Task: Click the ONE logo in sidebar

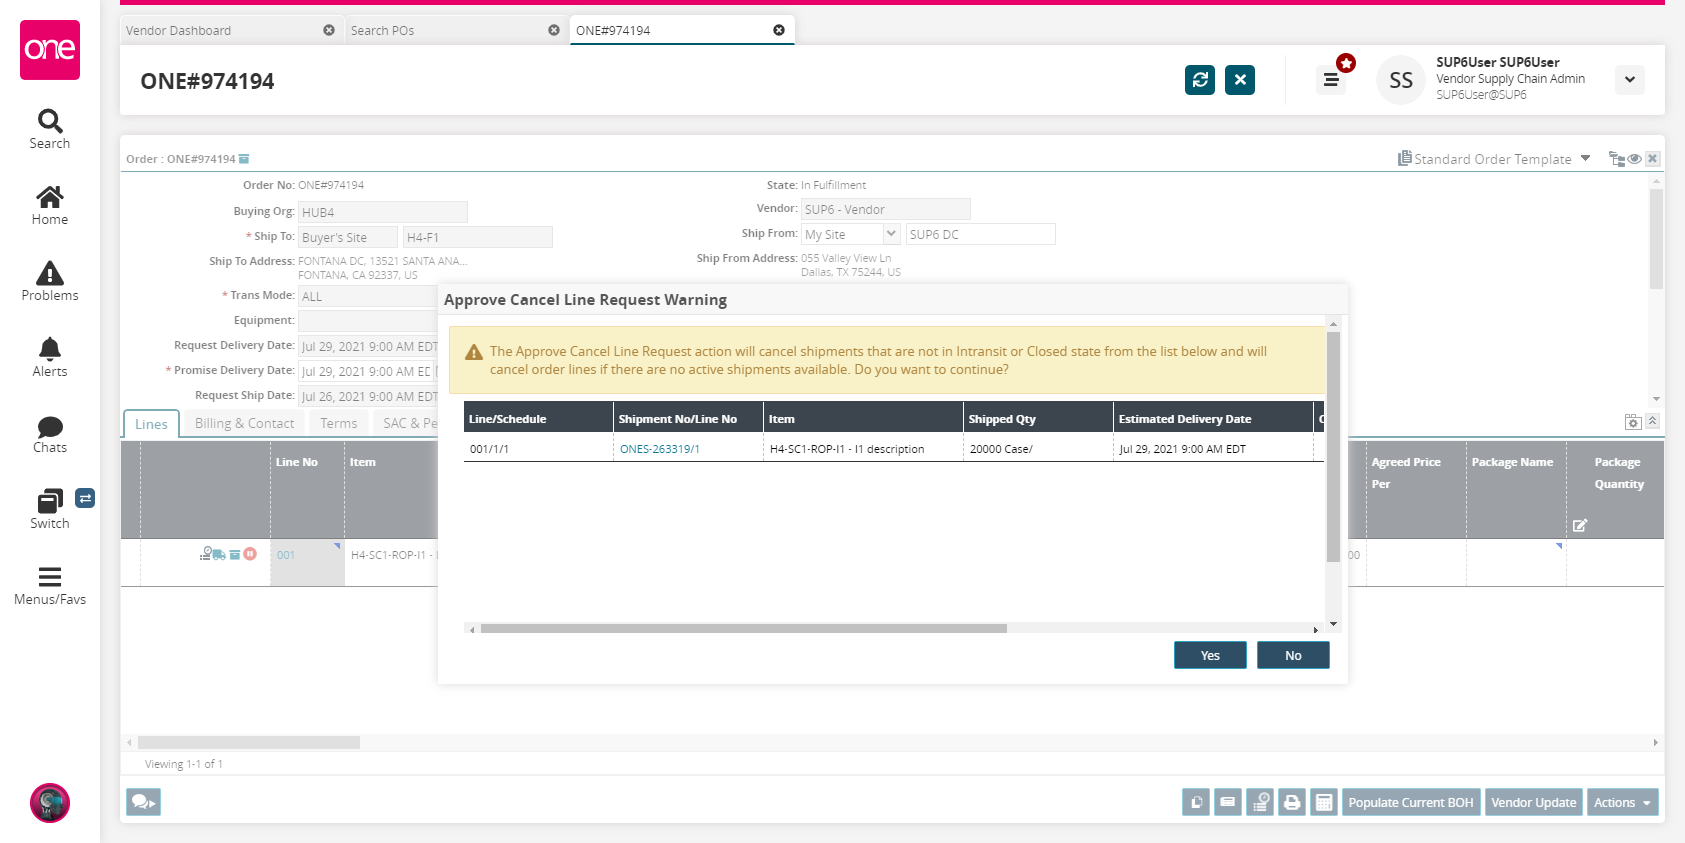Action: (50, 50)
